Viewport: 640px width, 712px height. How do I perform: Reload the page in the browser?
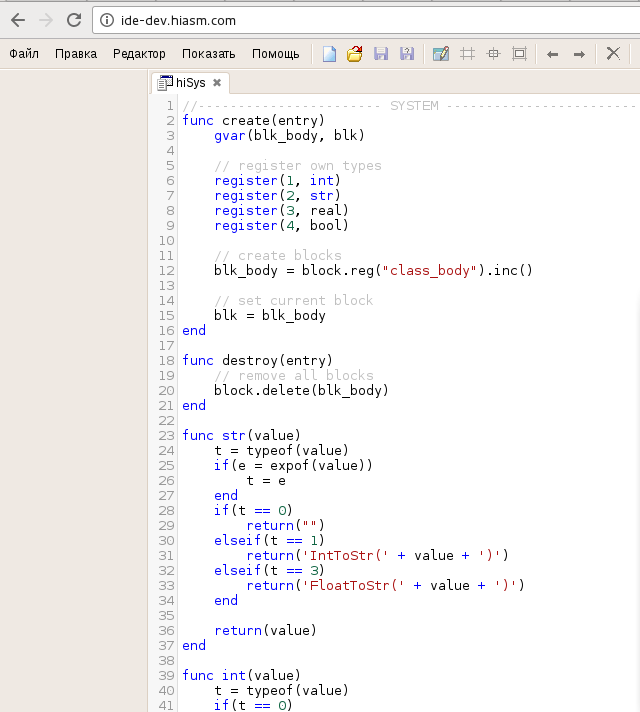click(x=73, y=19)
